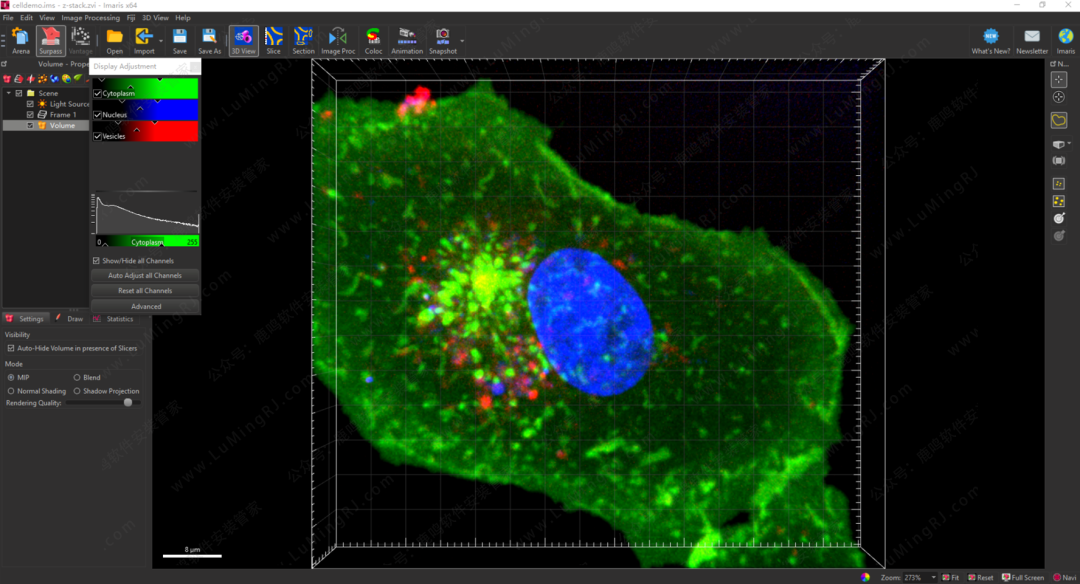Screen dimensions: 1080x584
Task: Select the Blend mode radio button
Action: coord(78,378)
